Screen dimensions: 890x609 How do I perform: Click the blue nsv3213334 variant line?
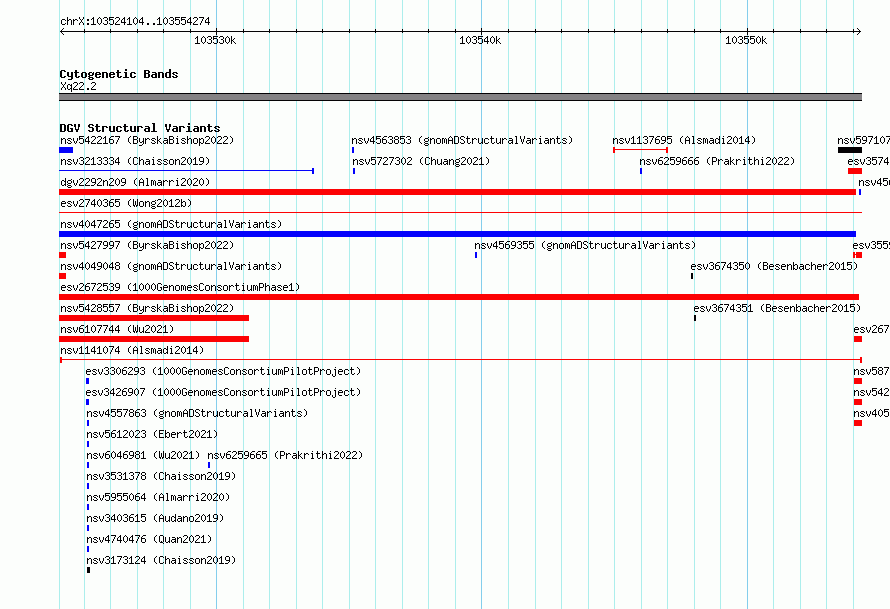186,170
